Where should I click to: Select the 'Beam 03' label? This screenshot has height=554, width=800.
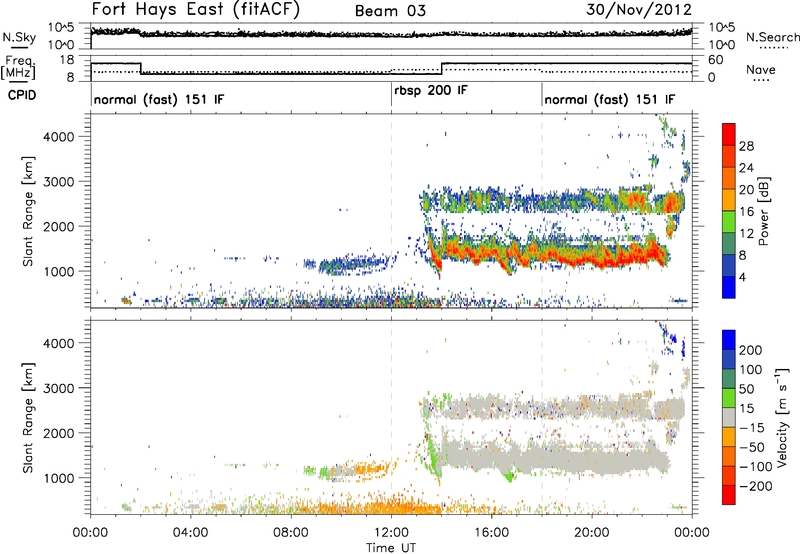pos(390,11)
